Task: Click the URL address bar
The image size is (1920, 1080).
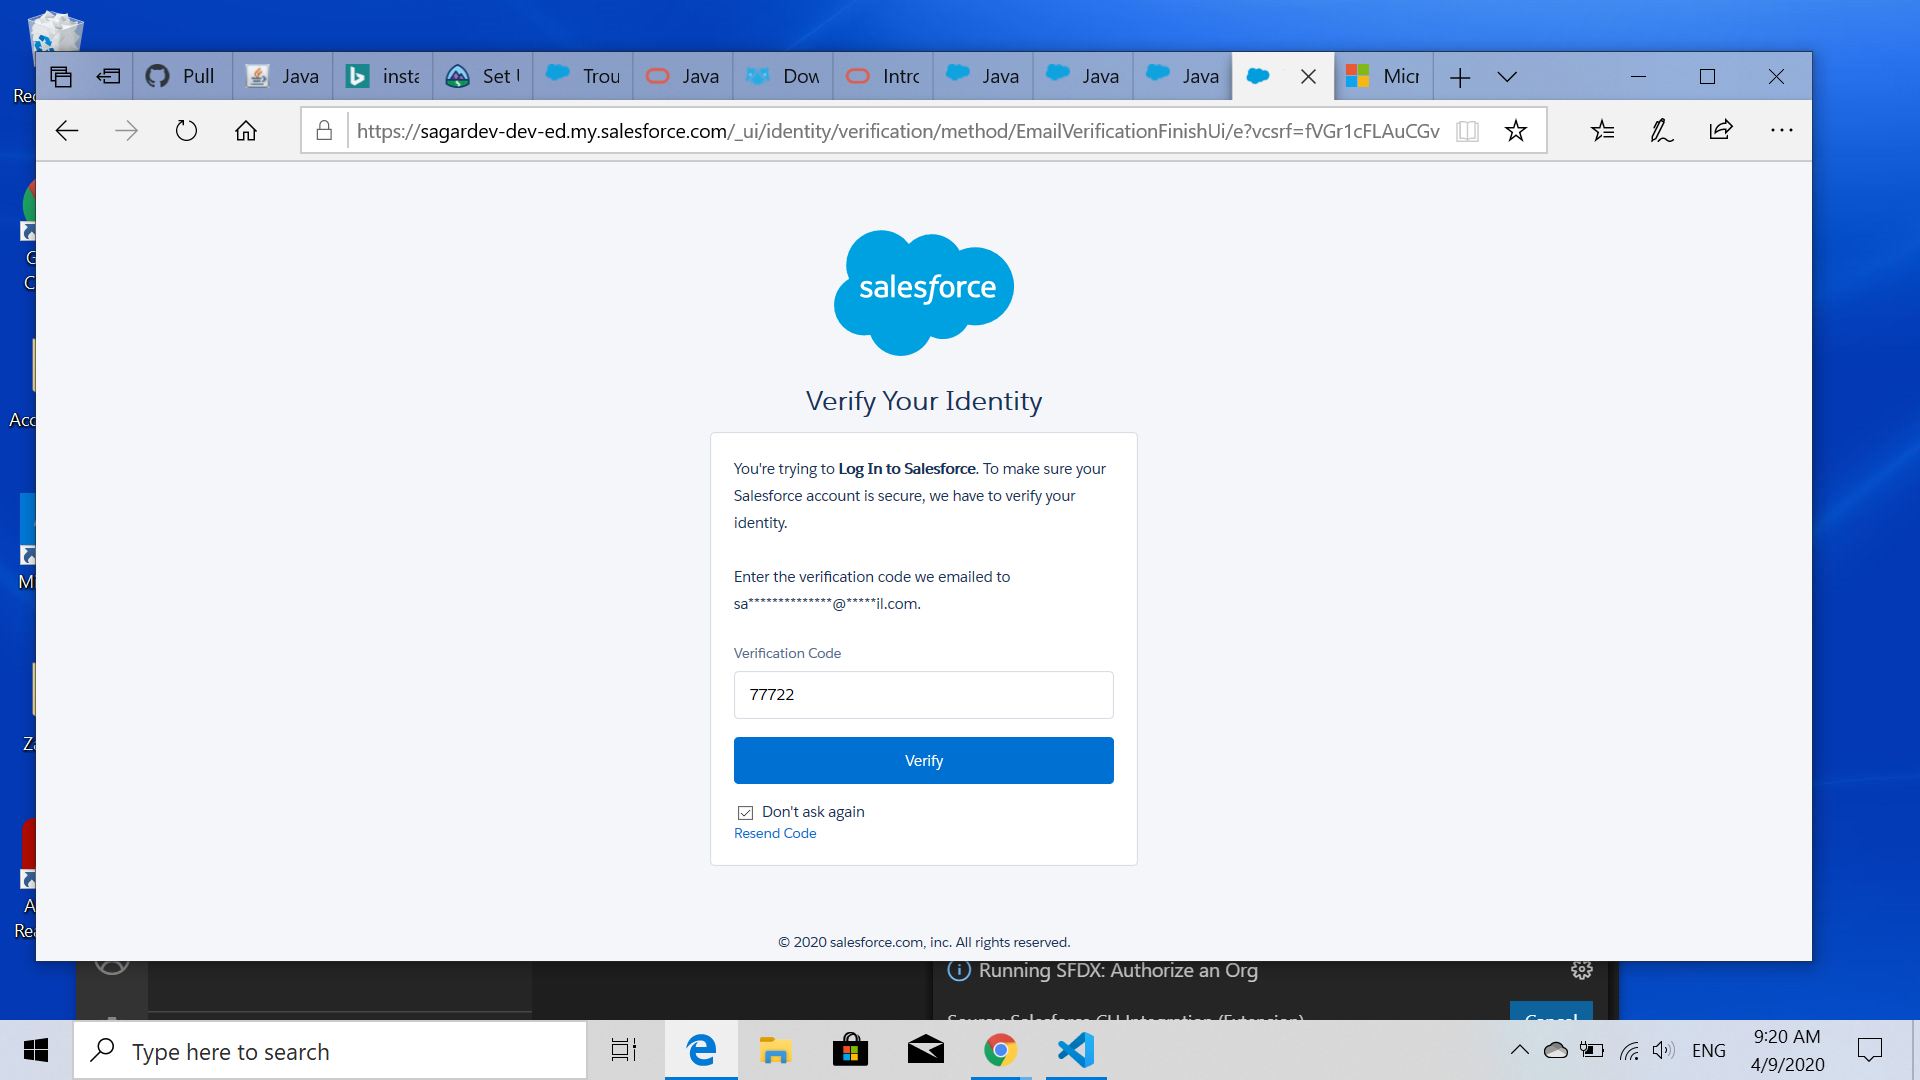Action: [x=897, y=131]
